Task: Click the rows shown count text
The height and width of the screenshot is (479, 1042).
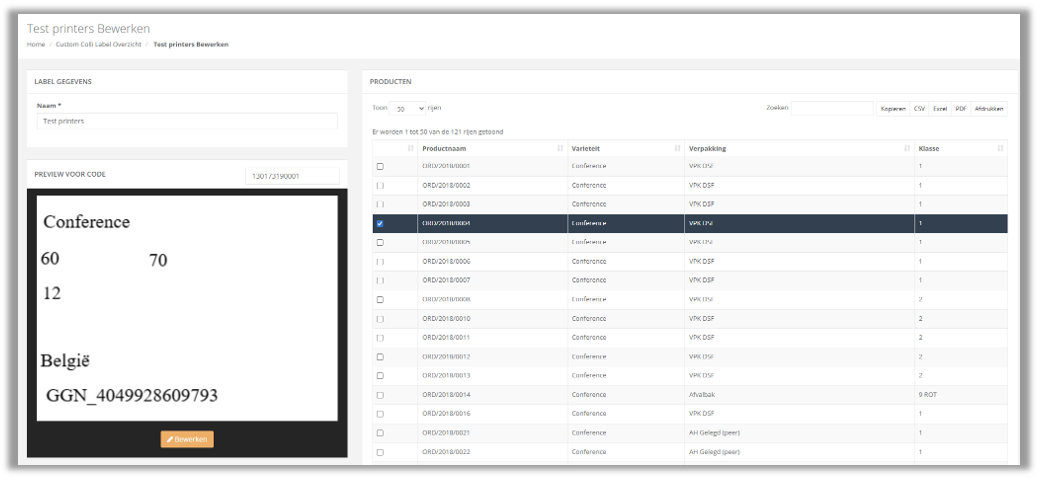Action: pos(438,132)
